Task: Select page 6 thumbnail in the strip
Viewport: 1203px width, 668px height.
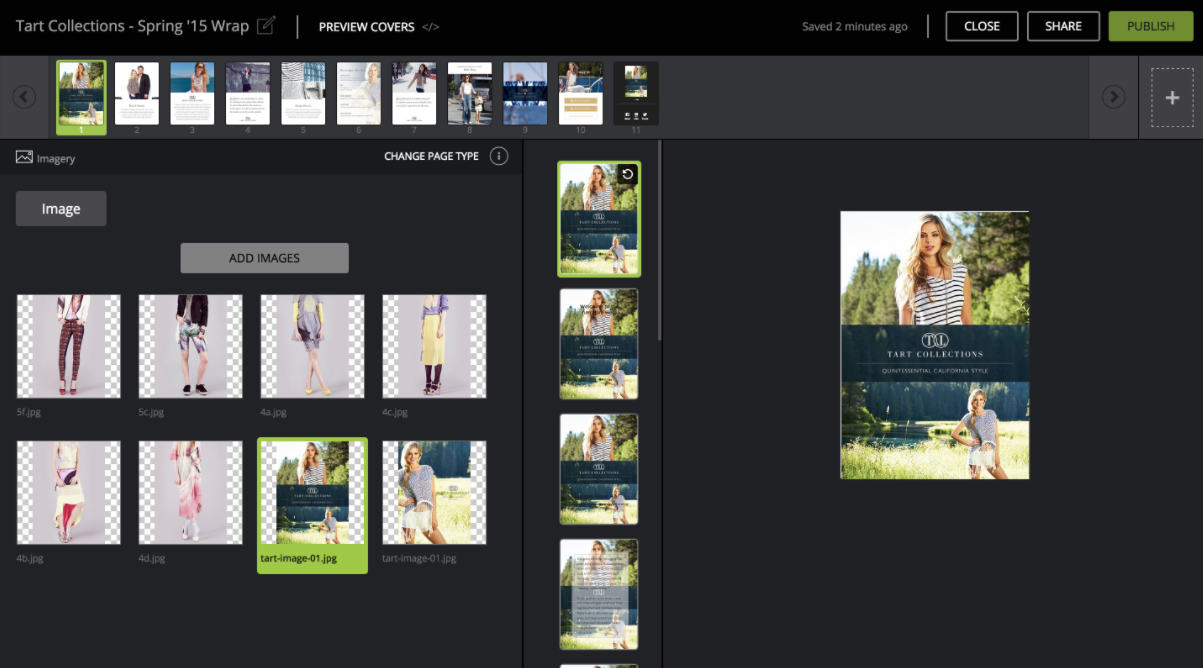Action: coord(359,94)
